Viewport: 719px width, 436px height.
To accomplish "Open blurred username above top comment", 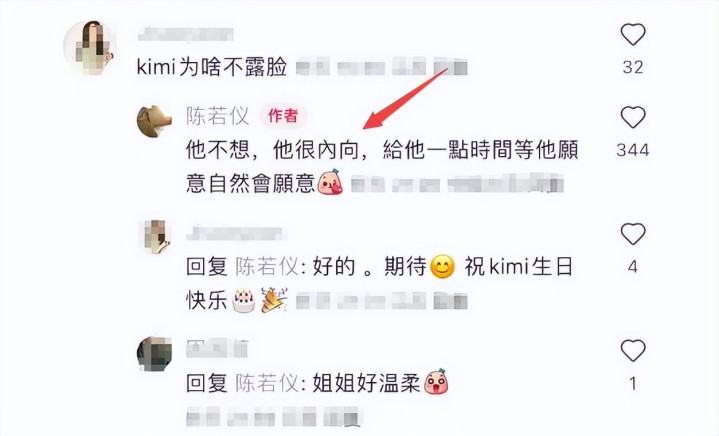I will pos(185,34).
